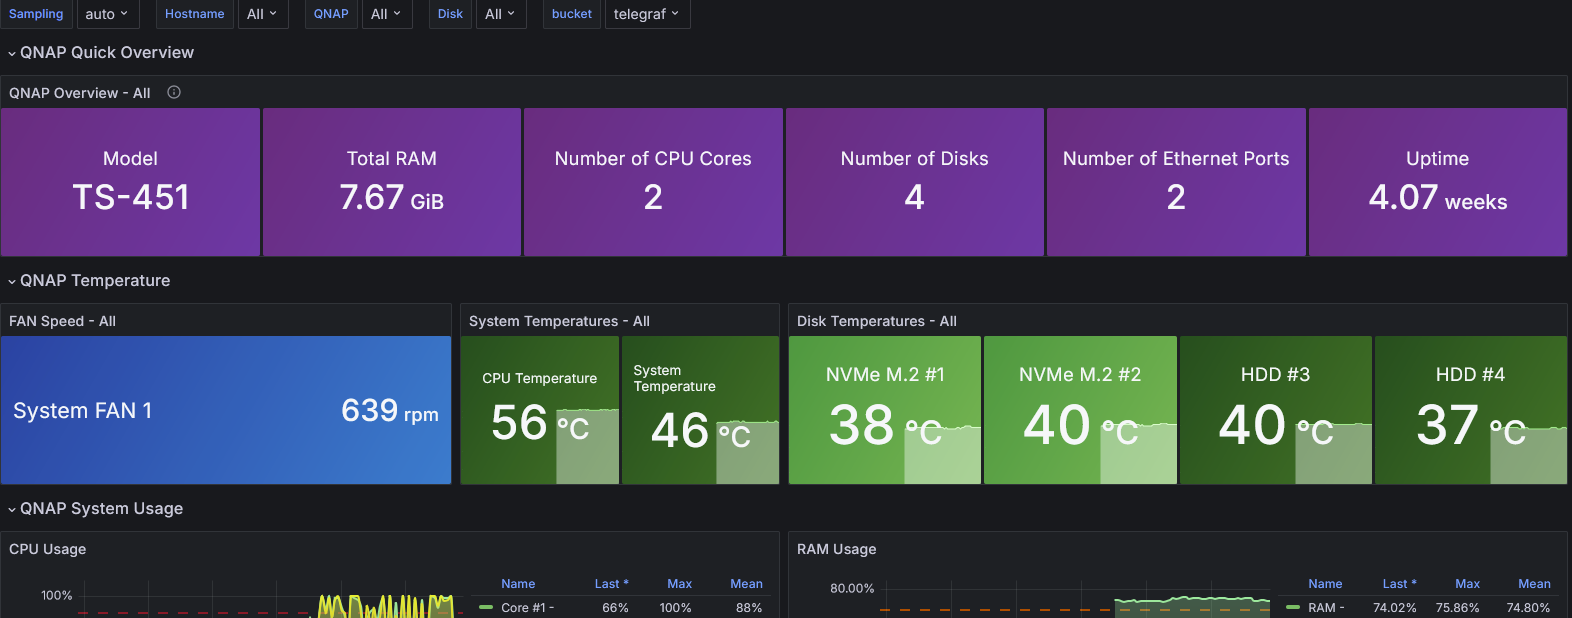Open the Sampling auto dropdown

[x=106, y=14]
